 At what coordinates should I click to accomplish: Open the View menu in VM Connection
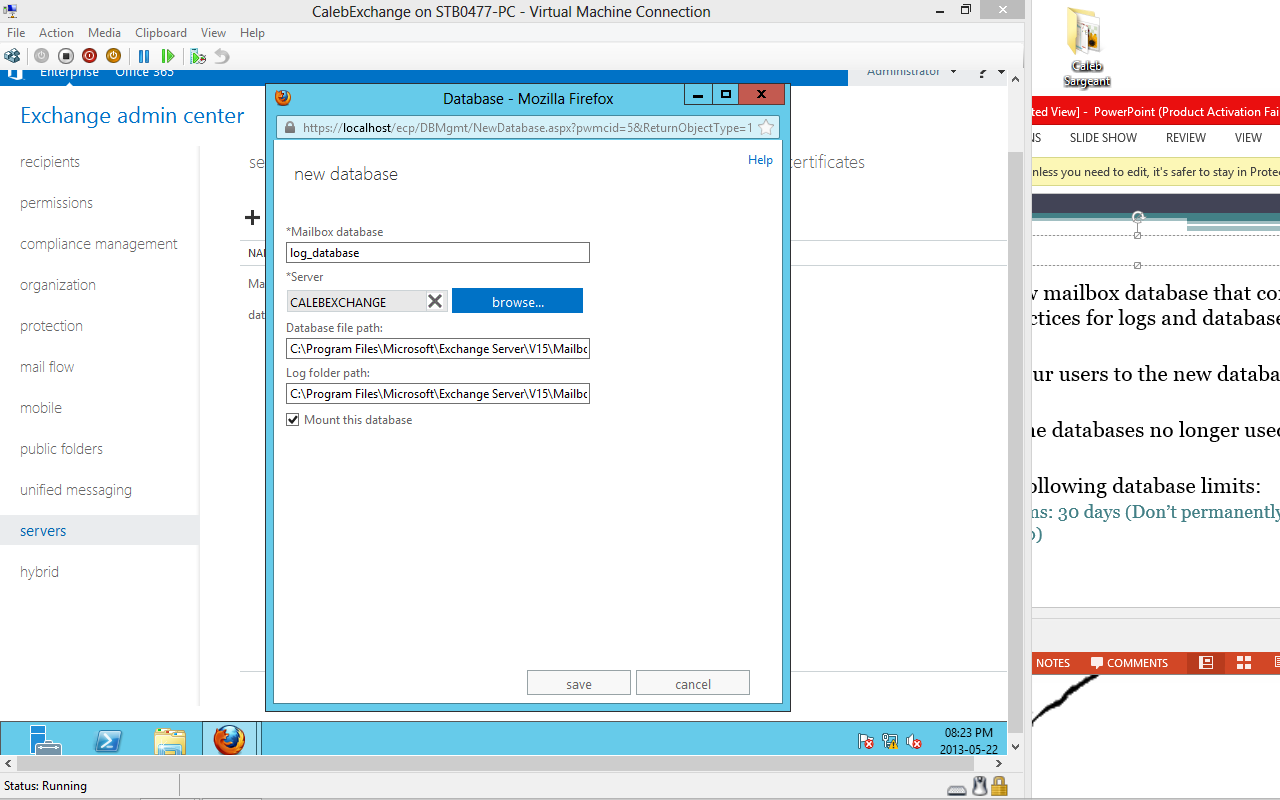[x=213, y=33]
